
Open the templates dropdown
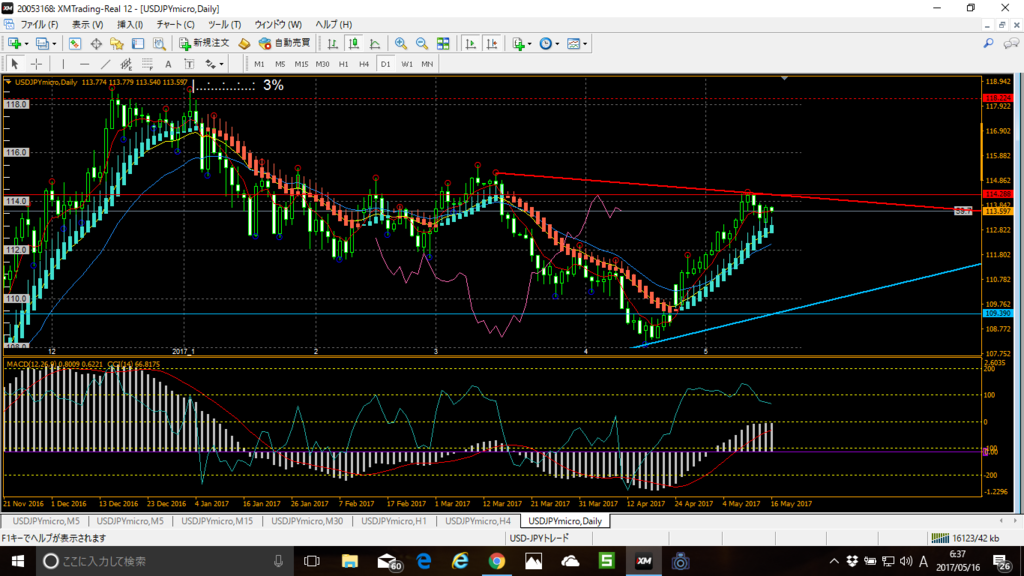[577, 44]
